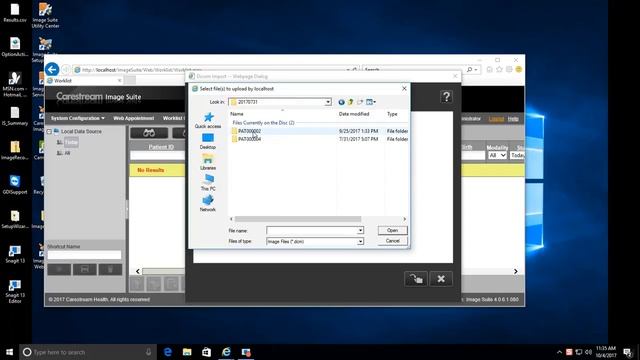Open the Carestream help question mark
This screenshot has width=640, height=360.
click(446, 97)
